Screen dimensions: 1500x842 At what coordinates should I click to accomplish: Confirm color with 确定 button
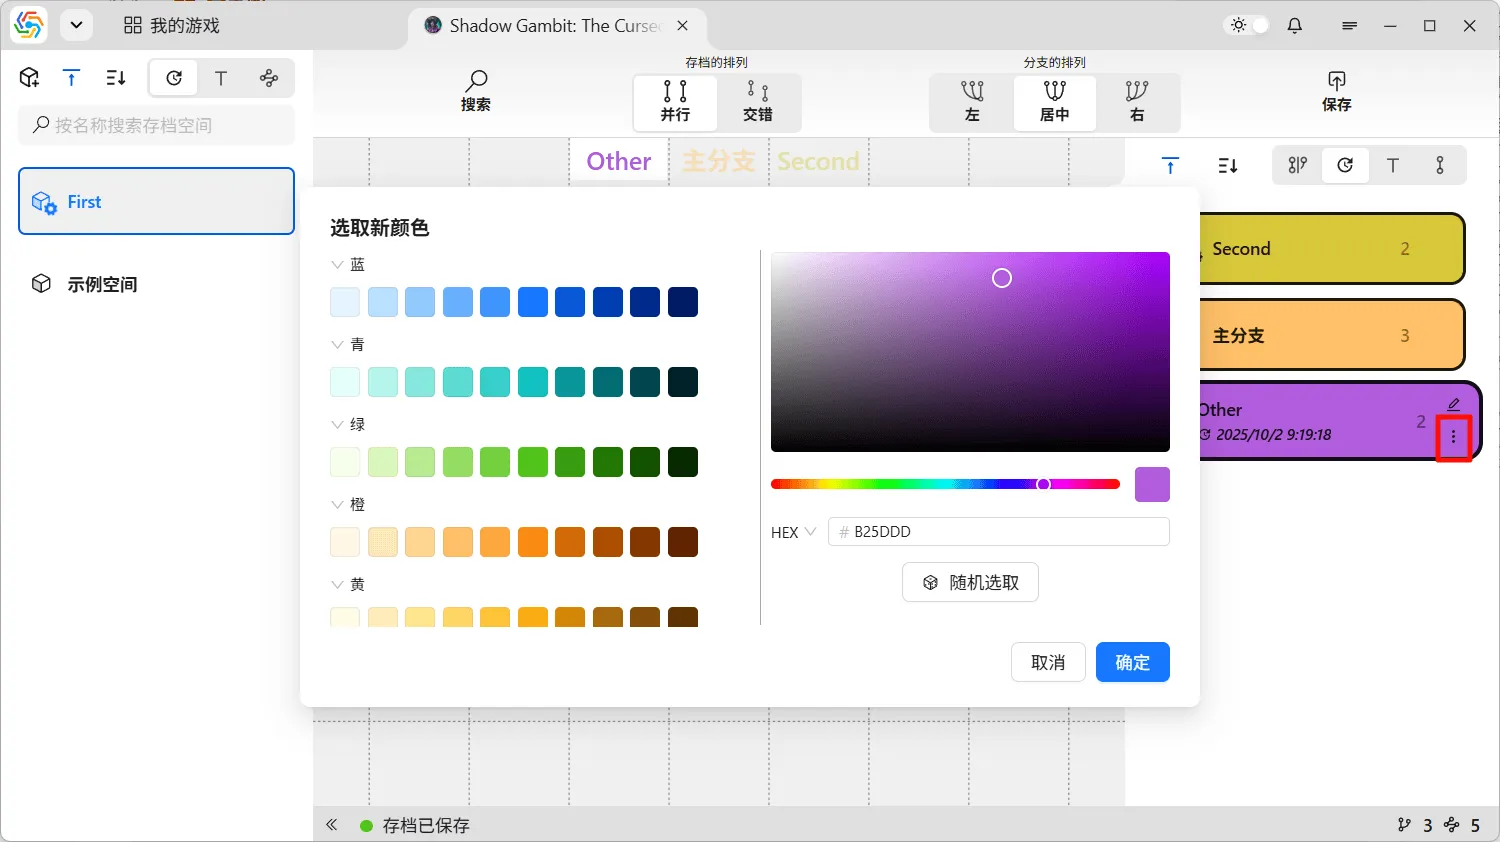tap(1132, 662)
